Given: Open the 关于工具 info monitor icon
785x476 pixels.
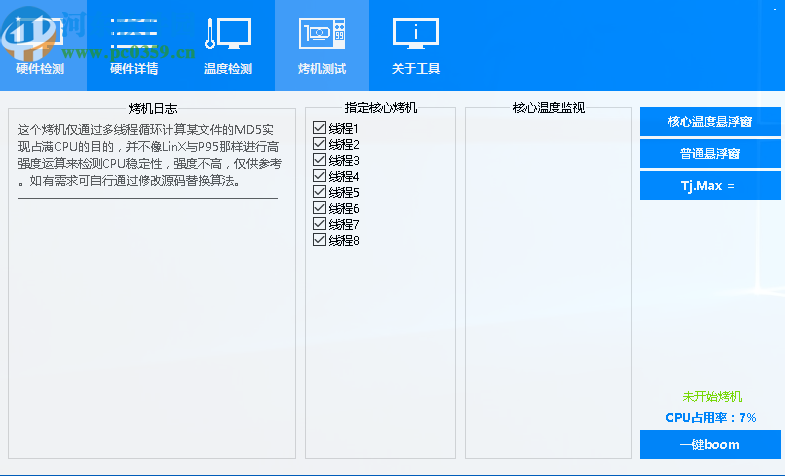Looking at the screenshot, I should coord(416,33).
